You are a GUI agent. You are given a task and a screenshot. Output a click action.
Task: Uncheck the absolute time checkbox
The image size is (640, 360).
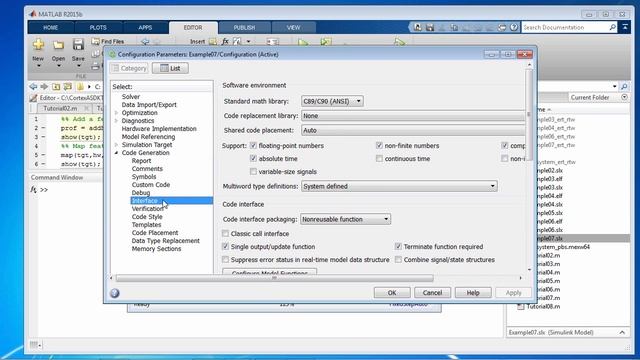(x=253, y=158)
